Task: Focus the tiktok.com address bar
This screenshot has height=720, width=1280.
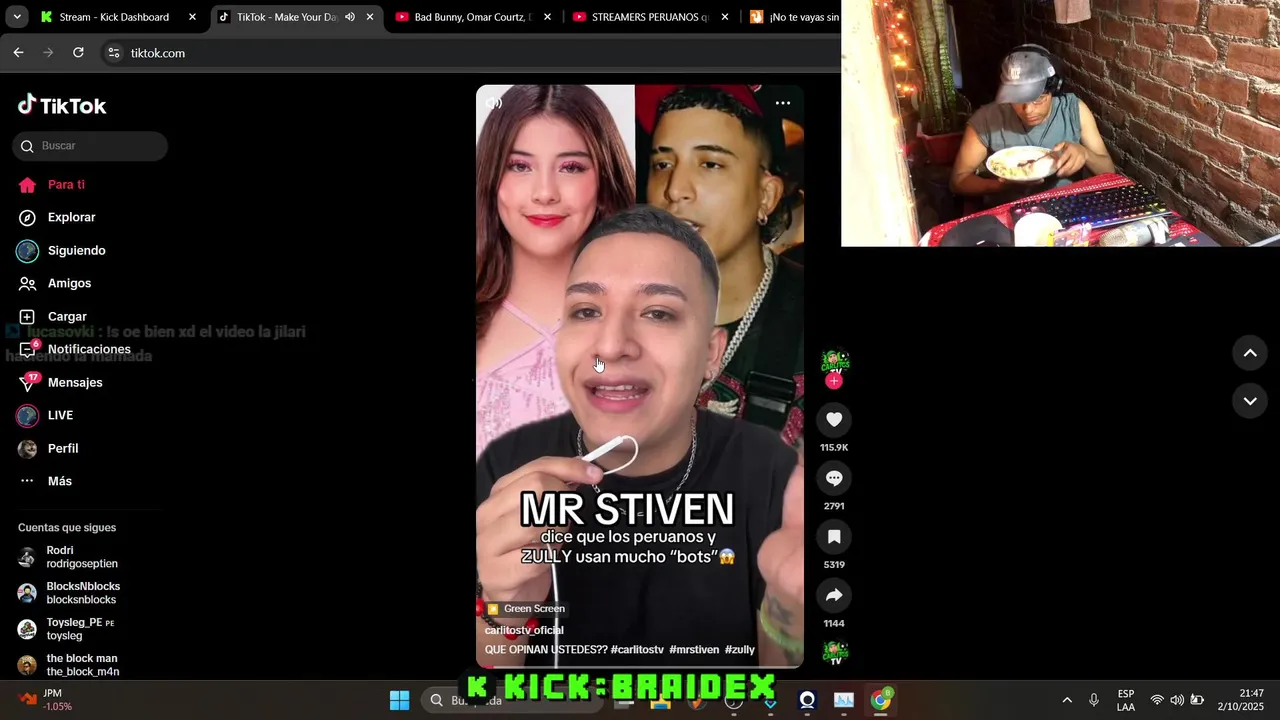Action: [470, 53]
